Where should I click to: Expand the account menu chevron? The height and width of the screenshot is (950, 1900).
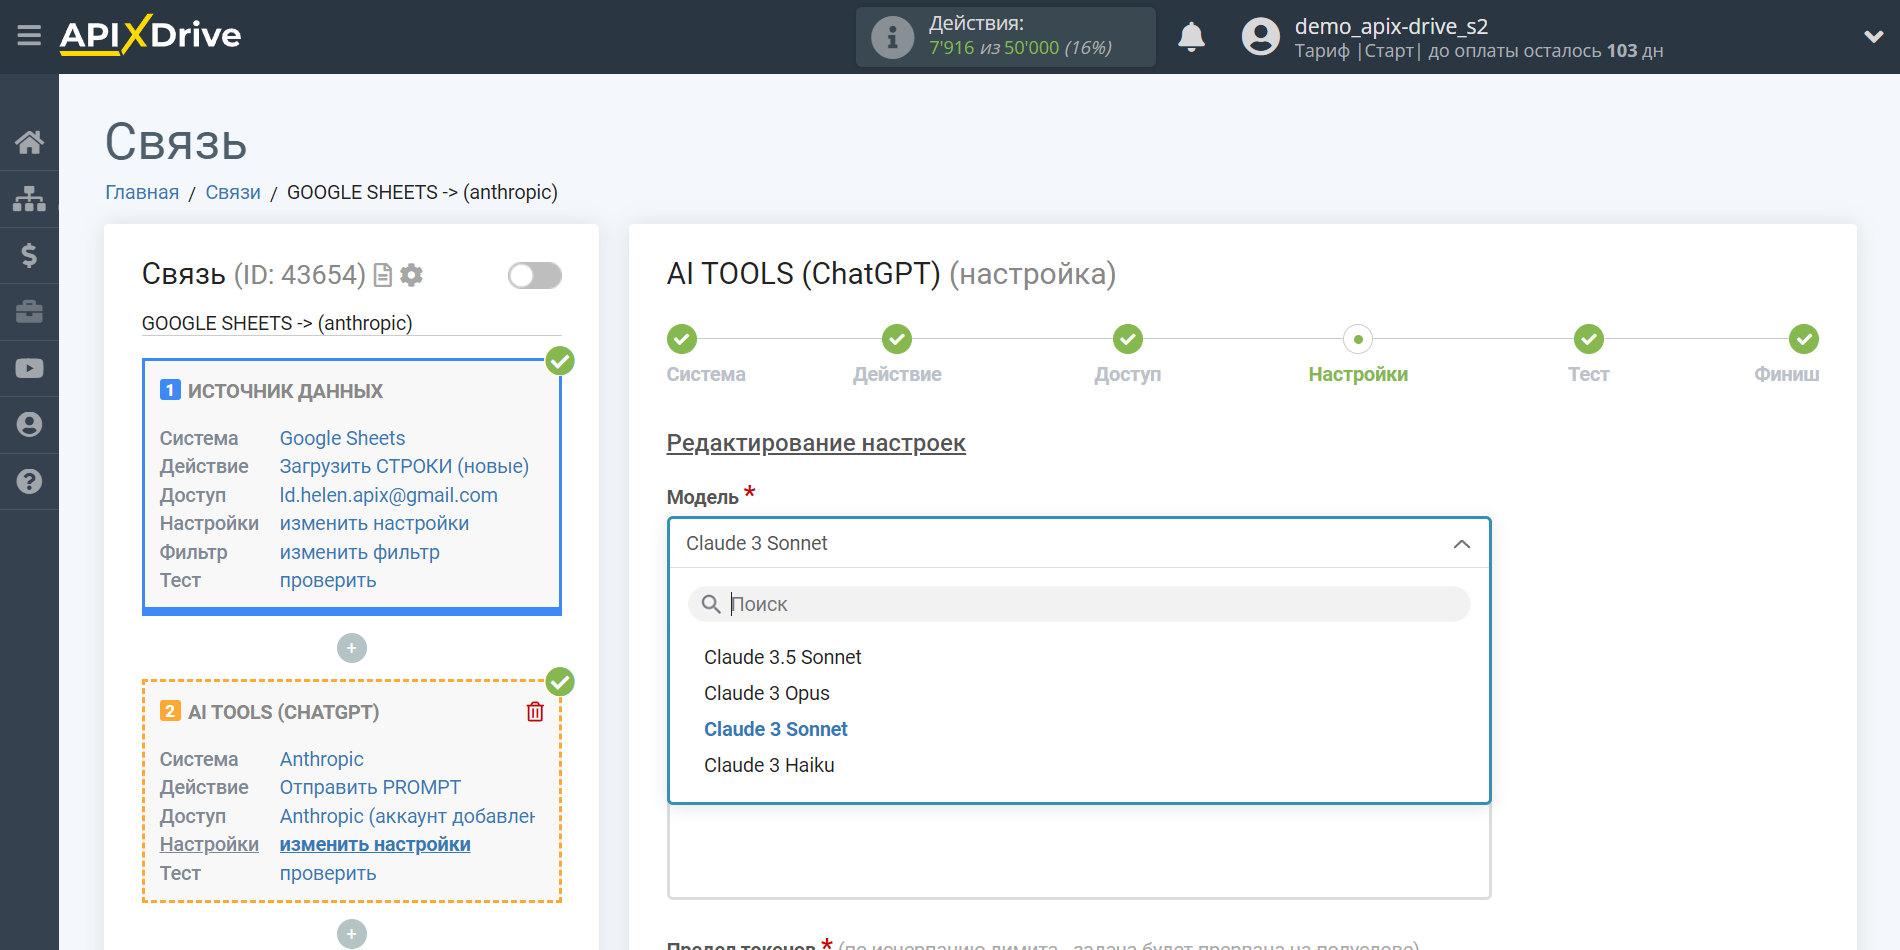pos(1873,37)
